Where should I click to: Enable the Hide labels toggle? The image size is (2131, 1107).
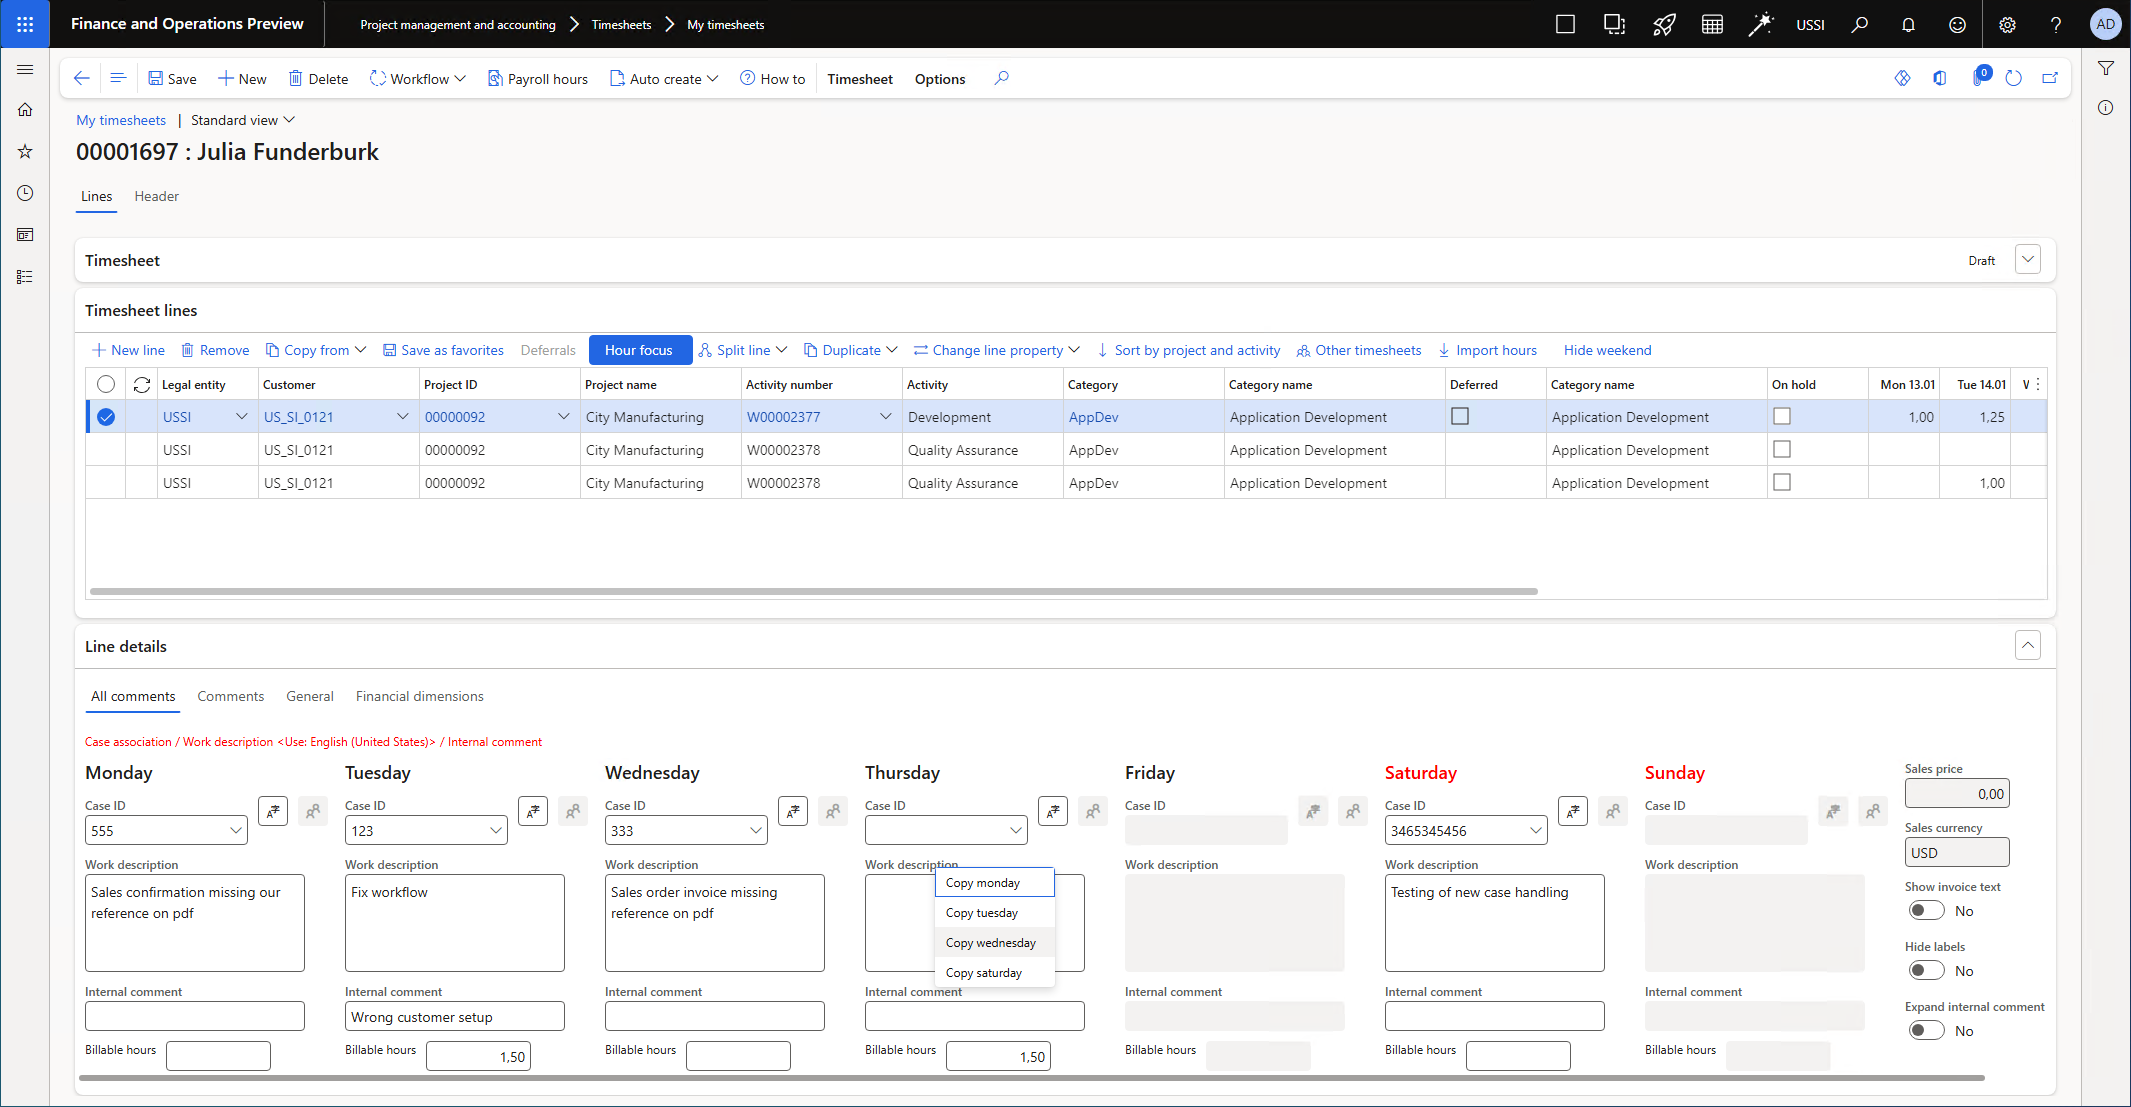[x=1926, y=971]
